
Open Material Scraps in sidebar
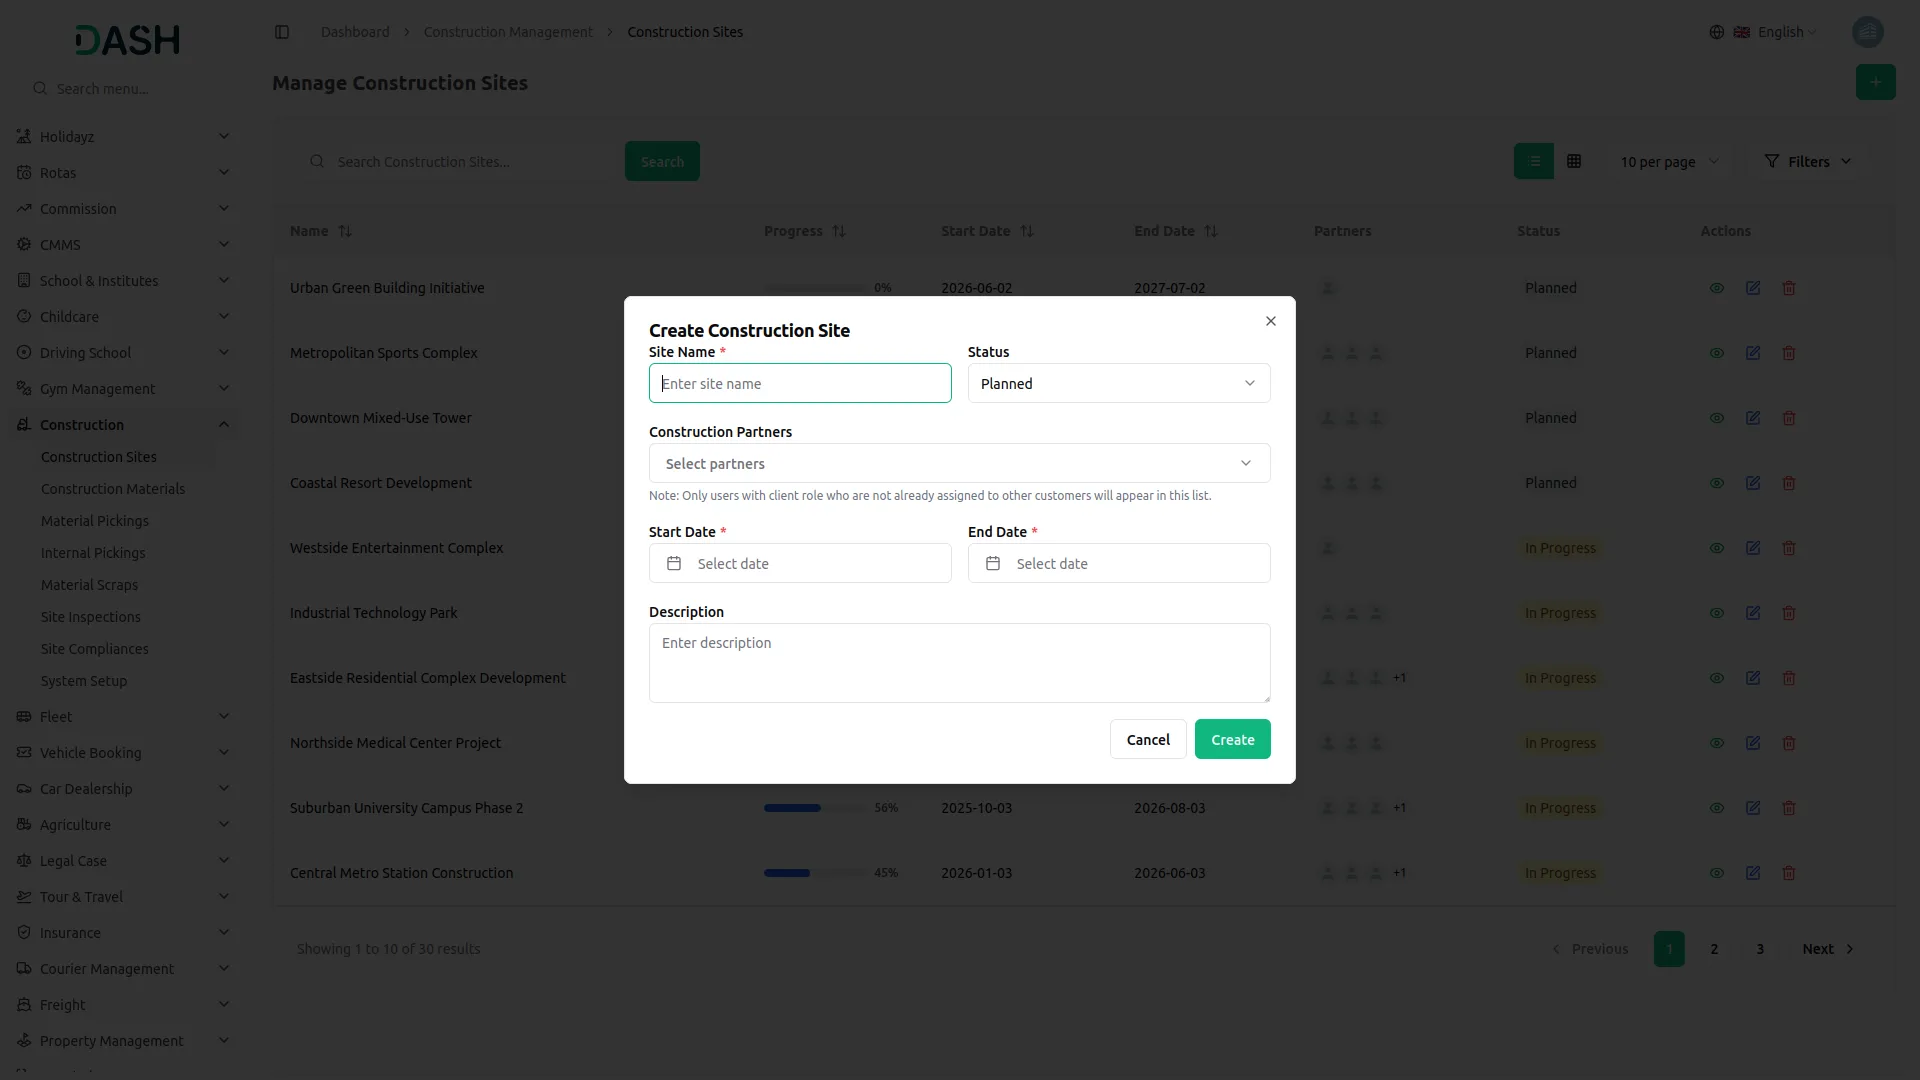(x=90, y=585)
